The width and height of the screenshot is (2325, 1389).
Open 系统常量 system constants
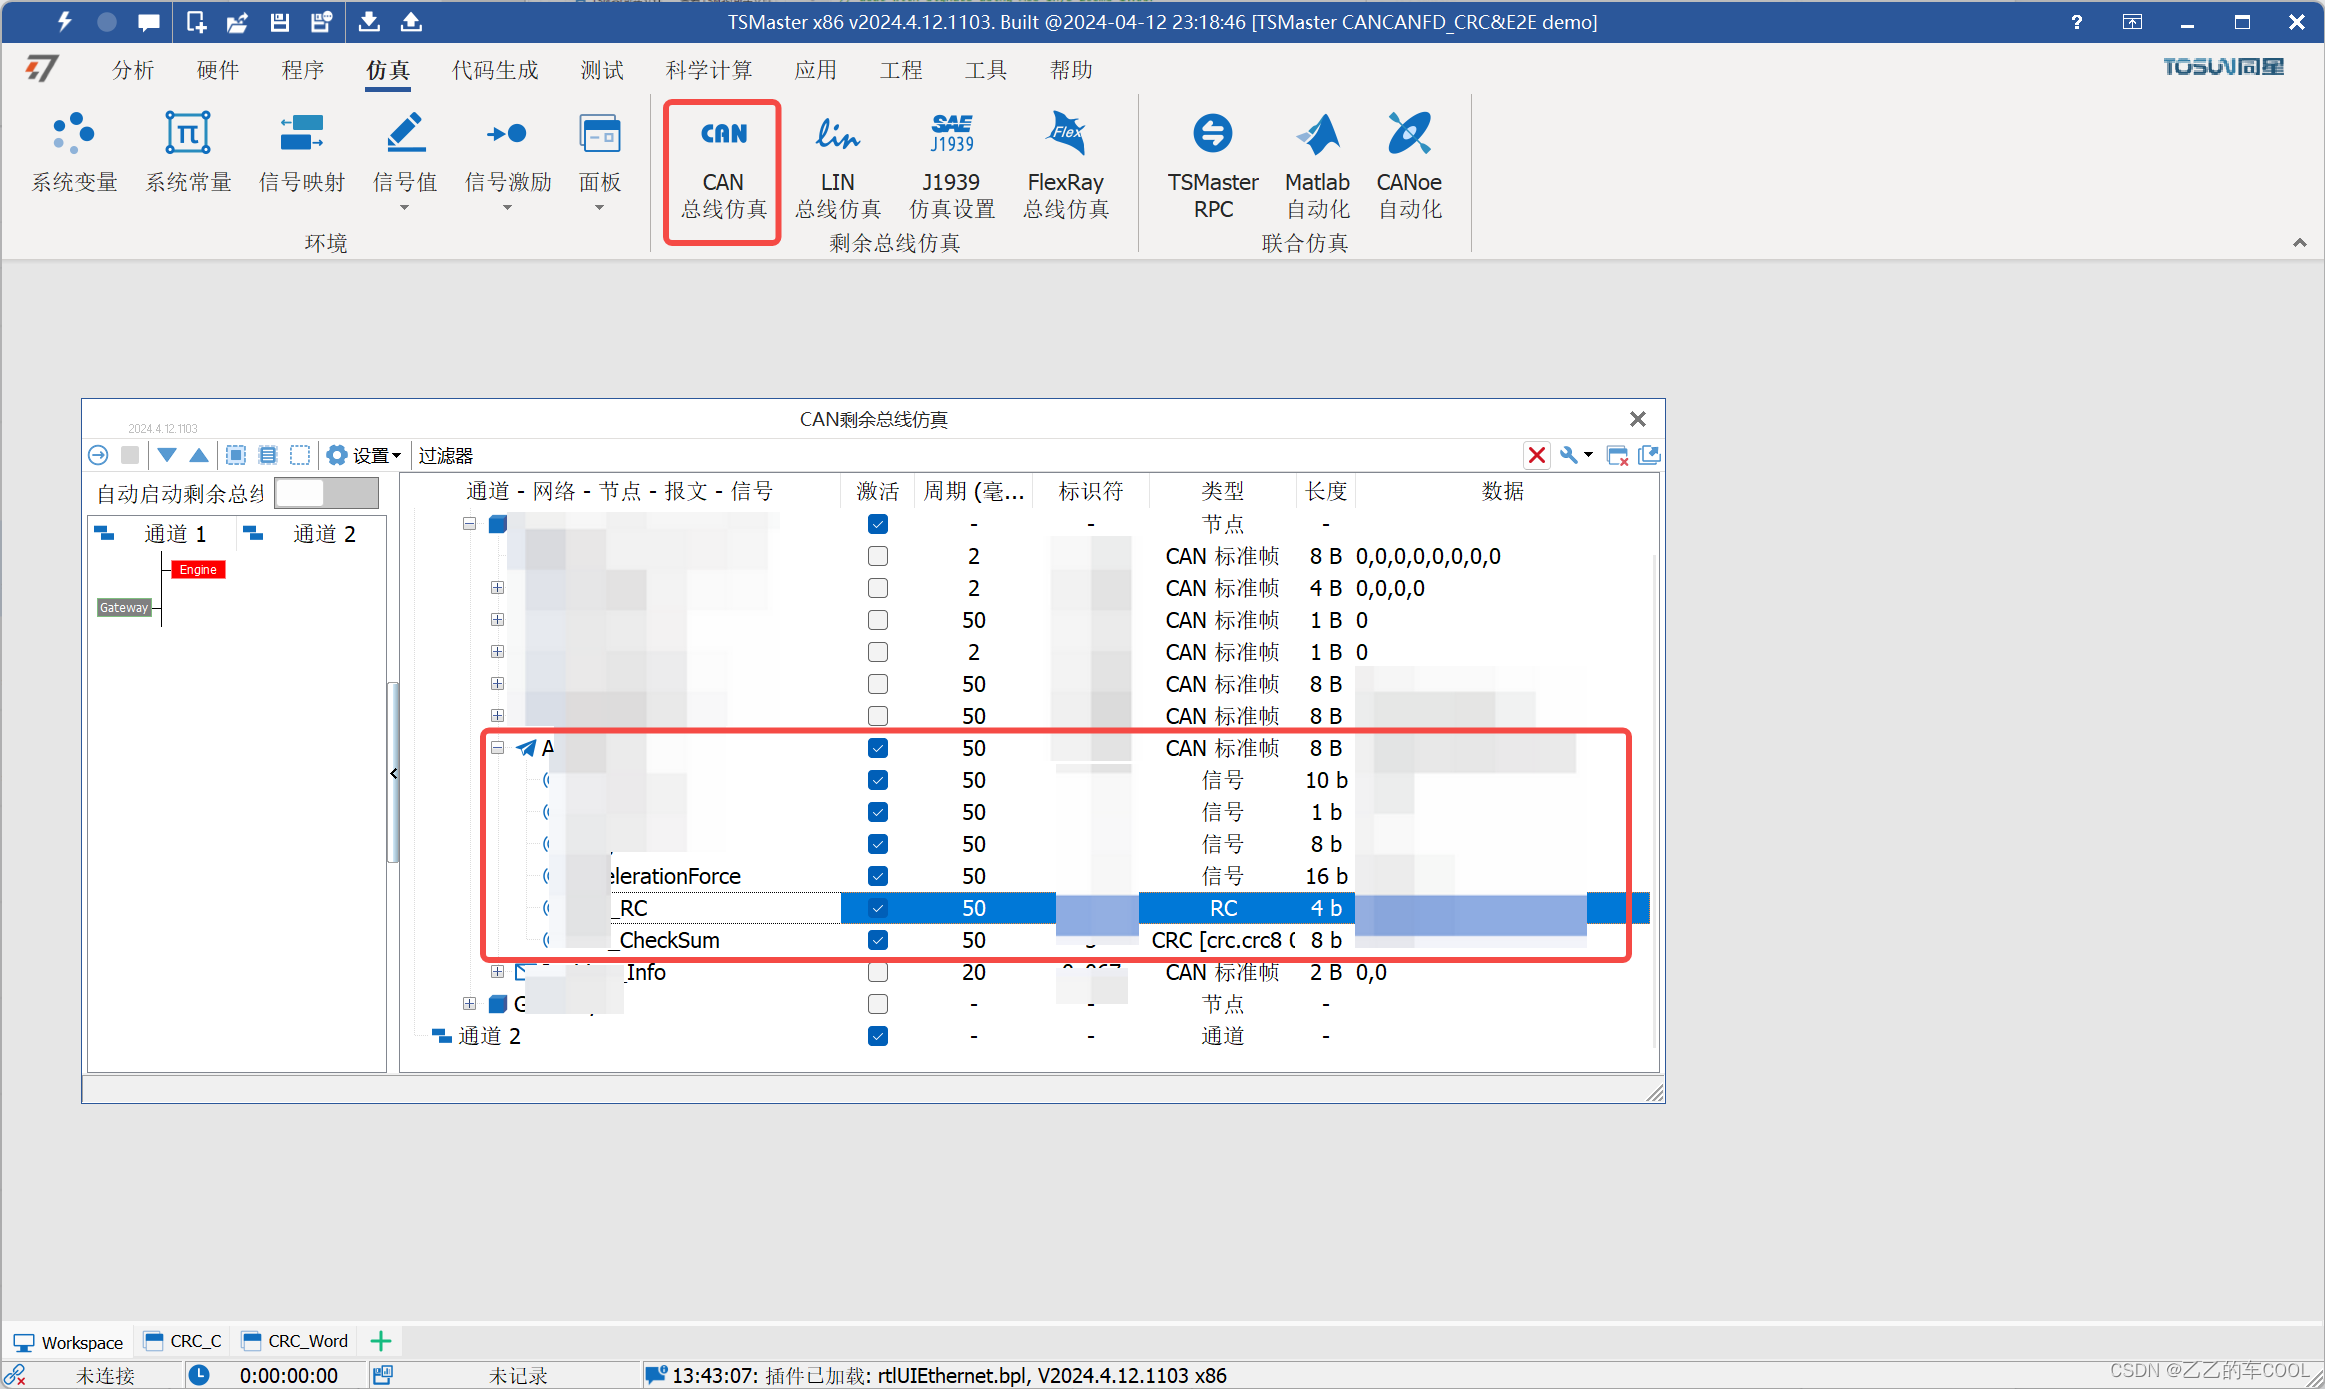(188, 154)
